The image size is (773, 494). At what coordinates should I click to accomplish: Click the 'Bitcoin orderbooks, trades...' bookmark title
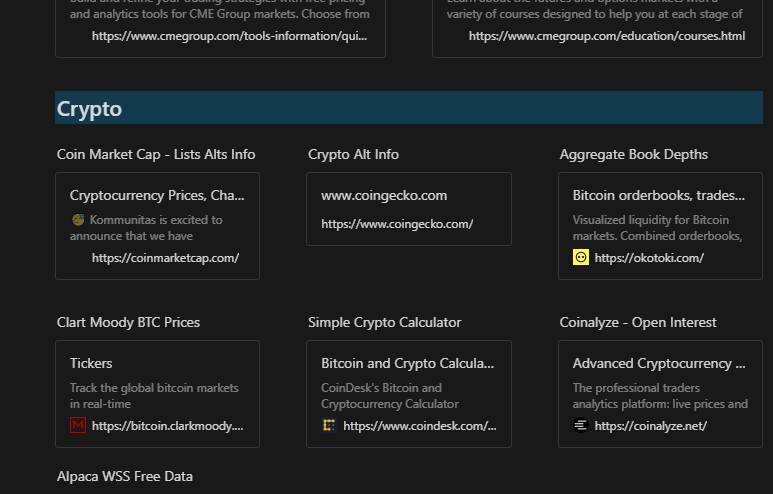click(x=659, y=196)
